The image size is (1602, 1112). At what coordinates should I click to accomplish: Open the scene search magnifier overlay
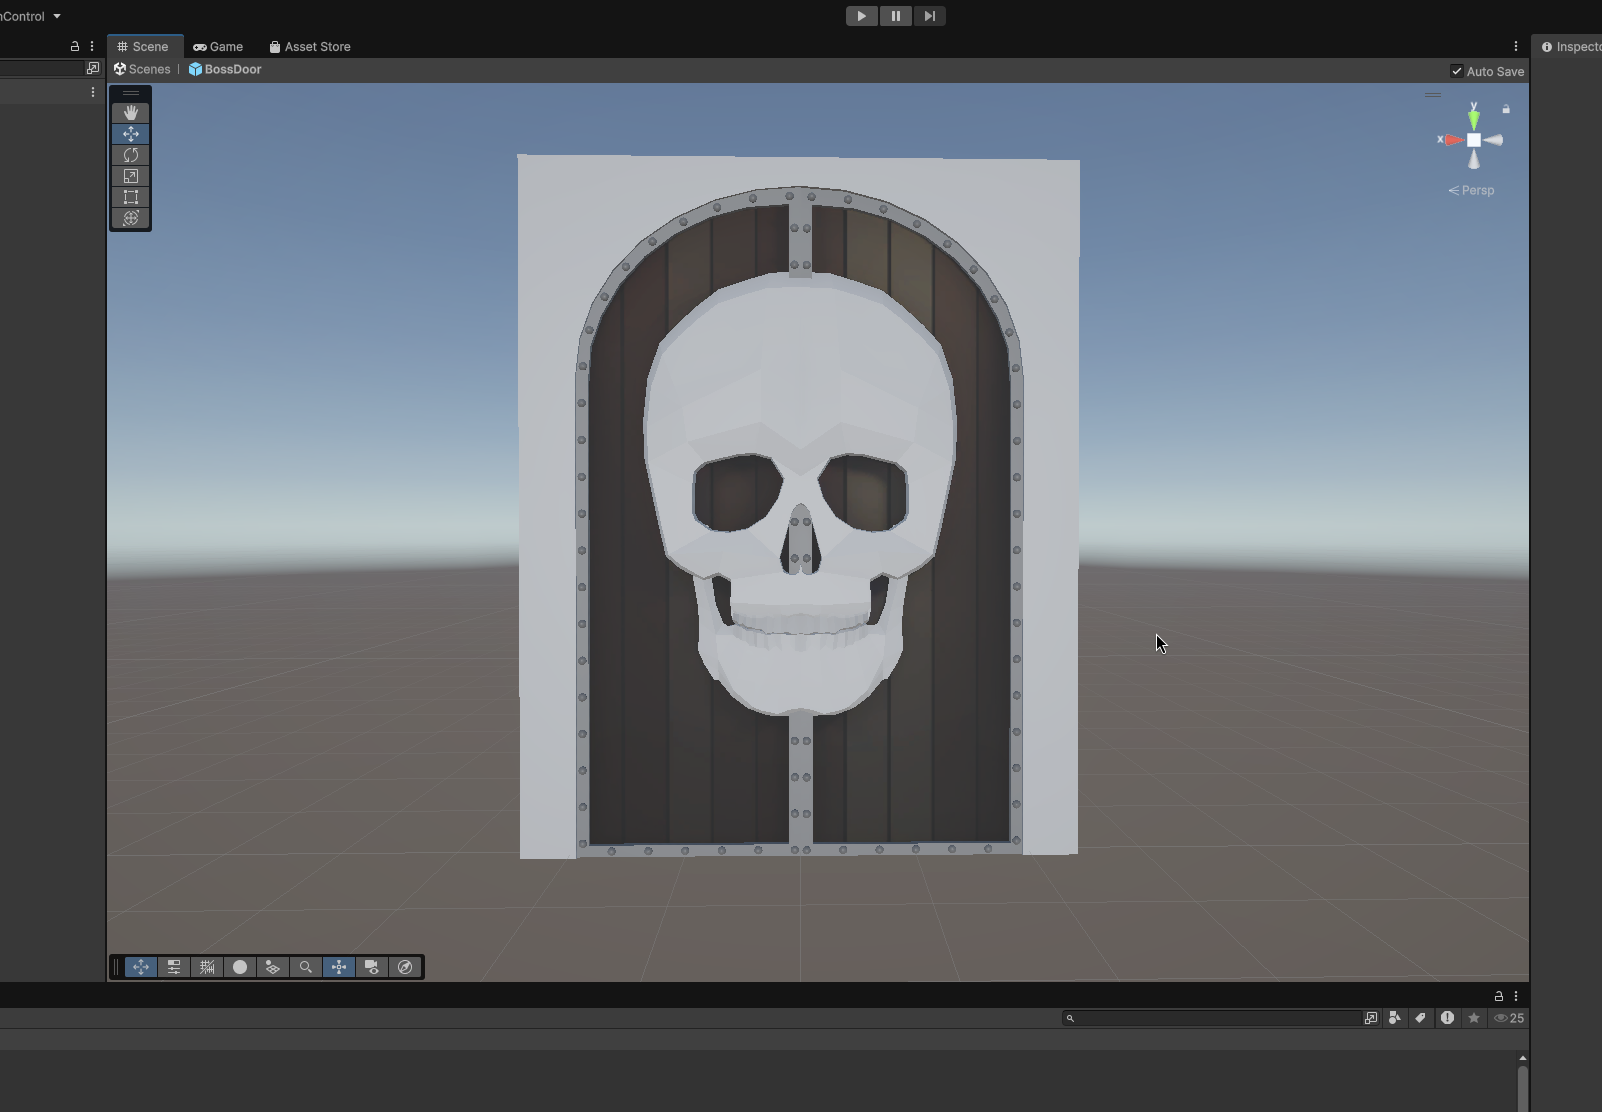(306, 967)
